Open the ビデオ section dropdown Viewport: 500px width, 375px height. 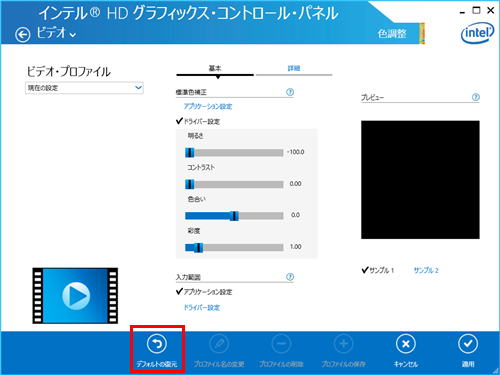coord(56,33)
